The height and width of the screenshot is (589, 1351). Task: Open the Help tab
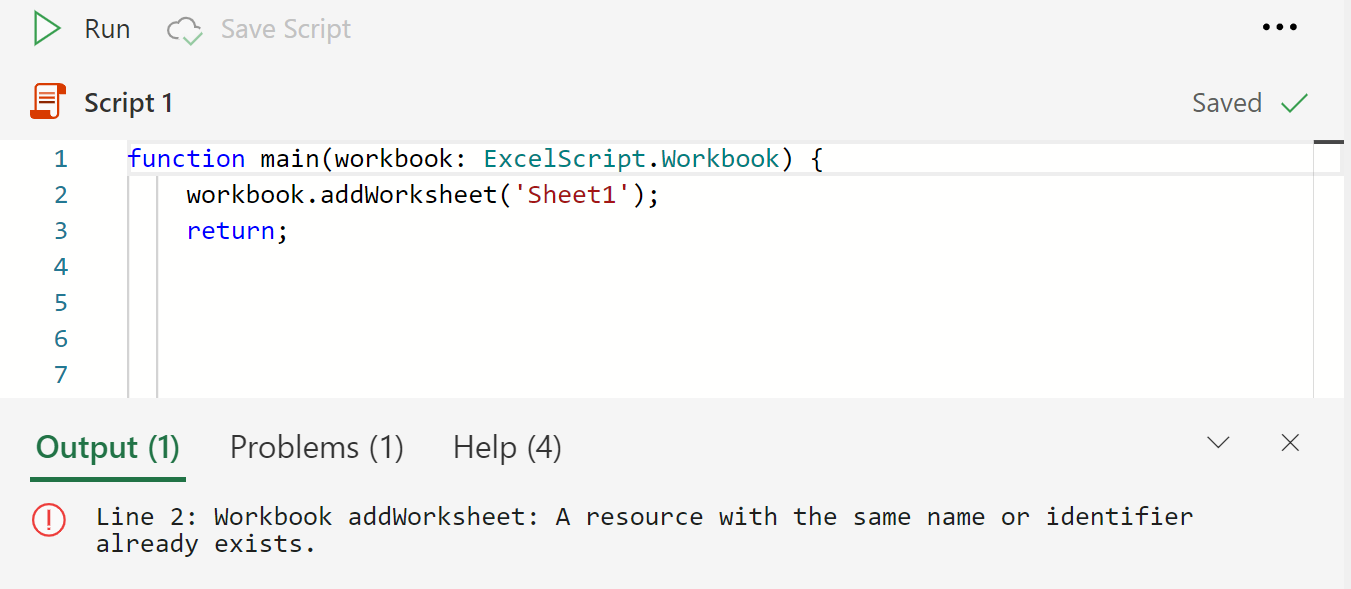pos(506,447)
